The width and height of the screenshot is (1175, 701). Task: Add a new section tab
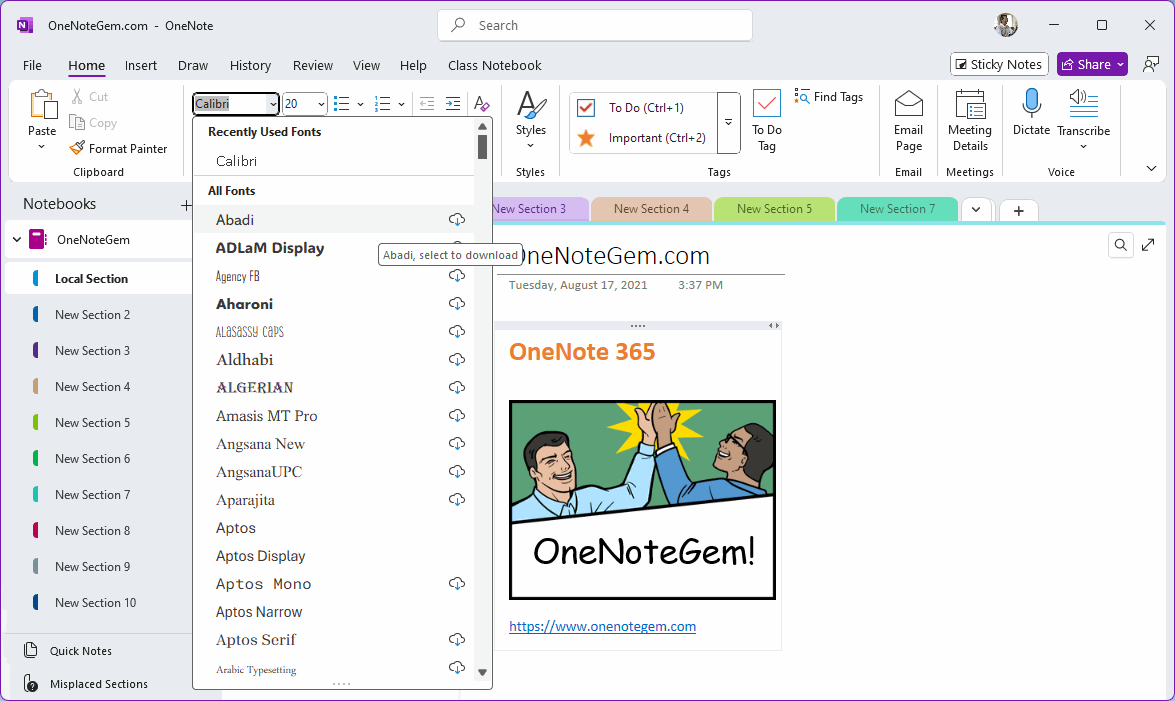(1018, 211)
